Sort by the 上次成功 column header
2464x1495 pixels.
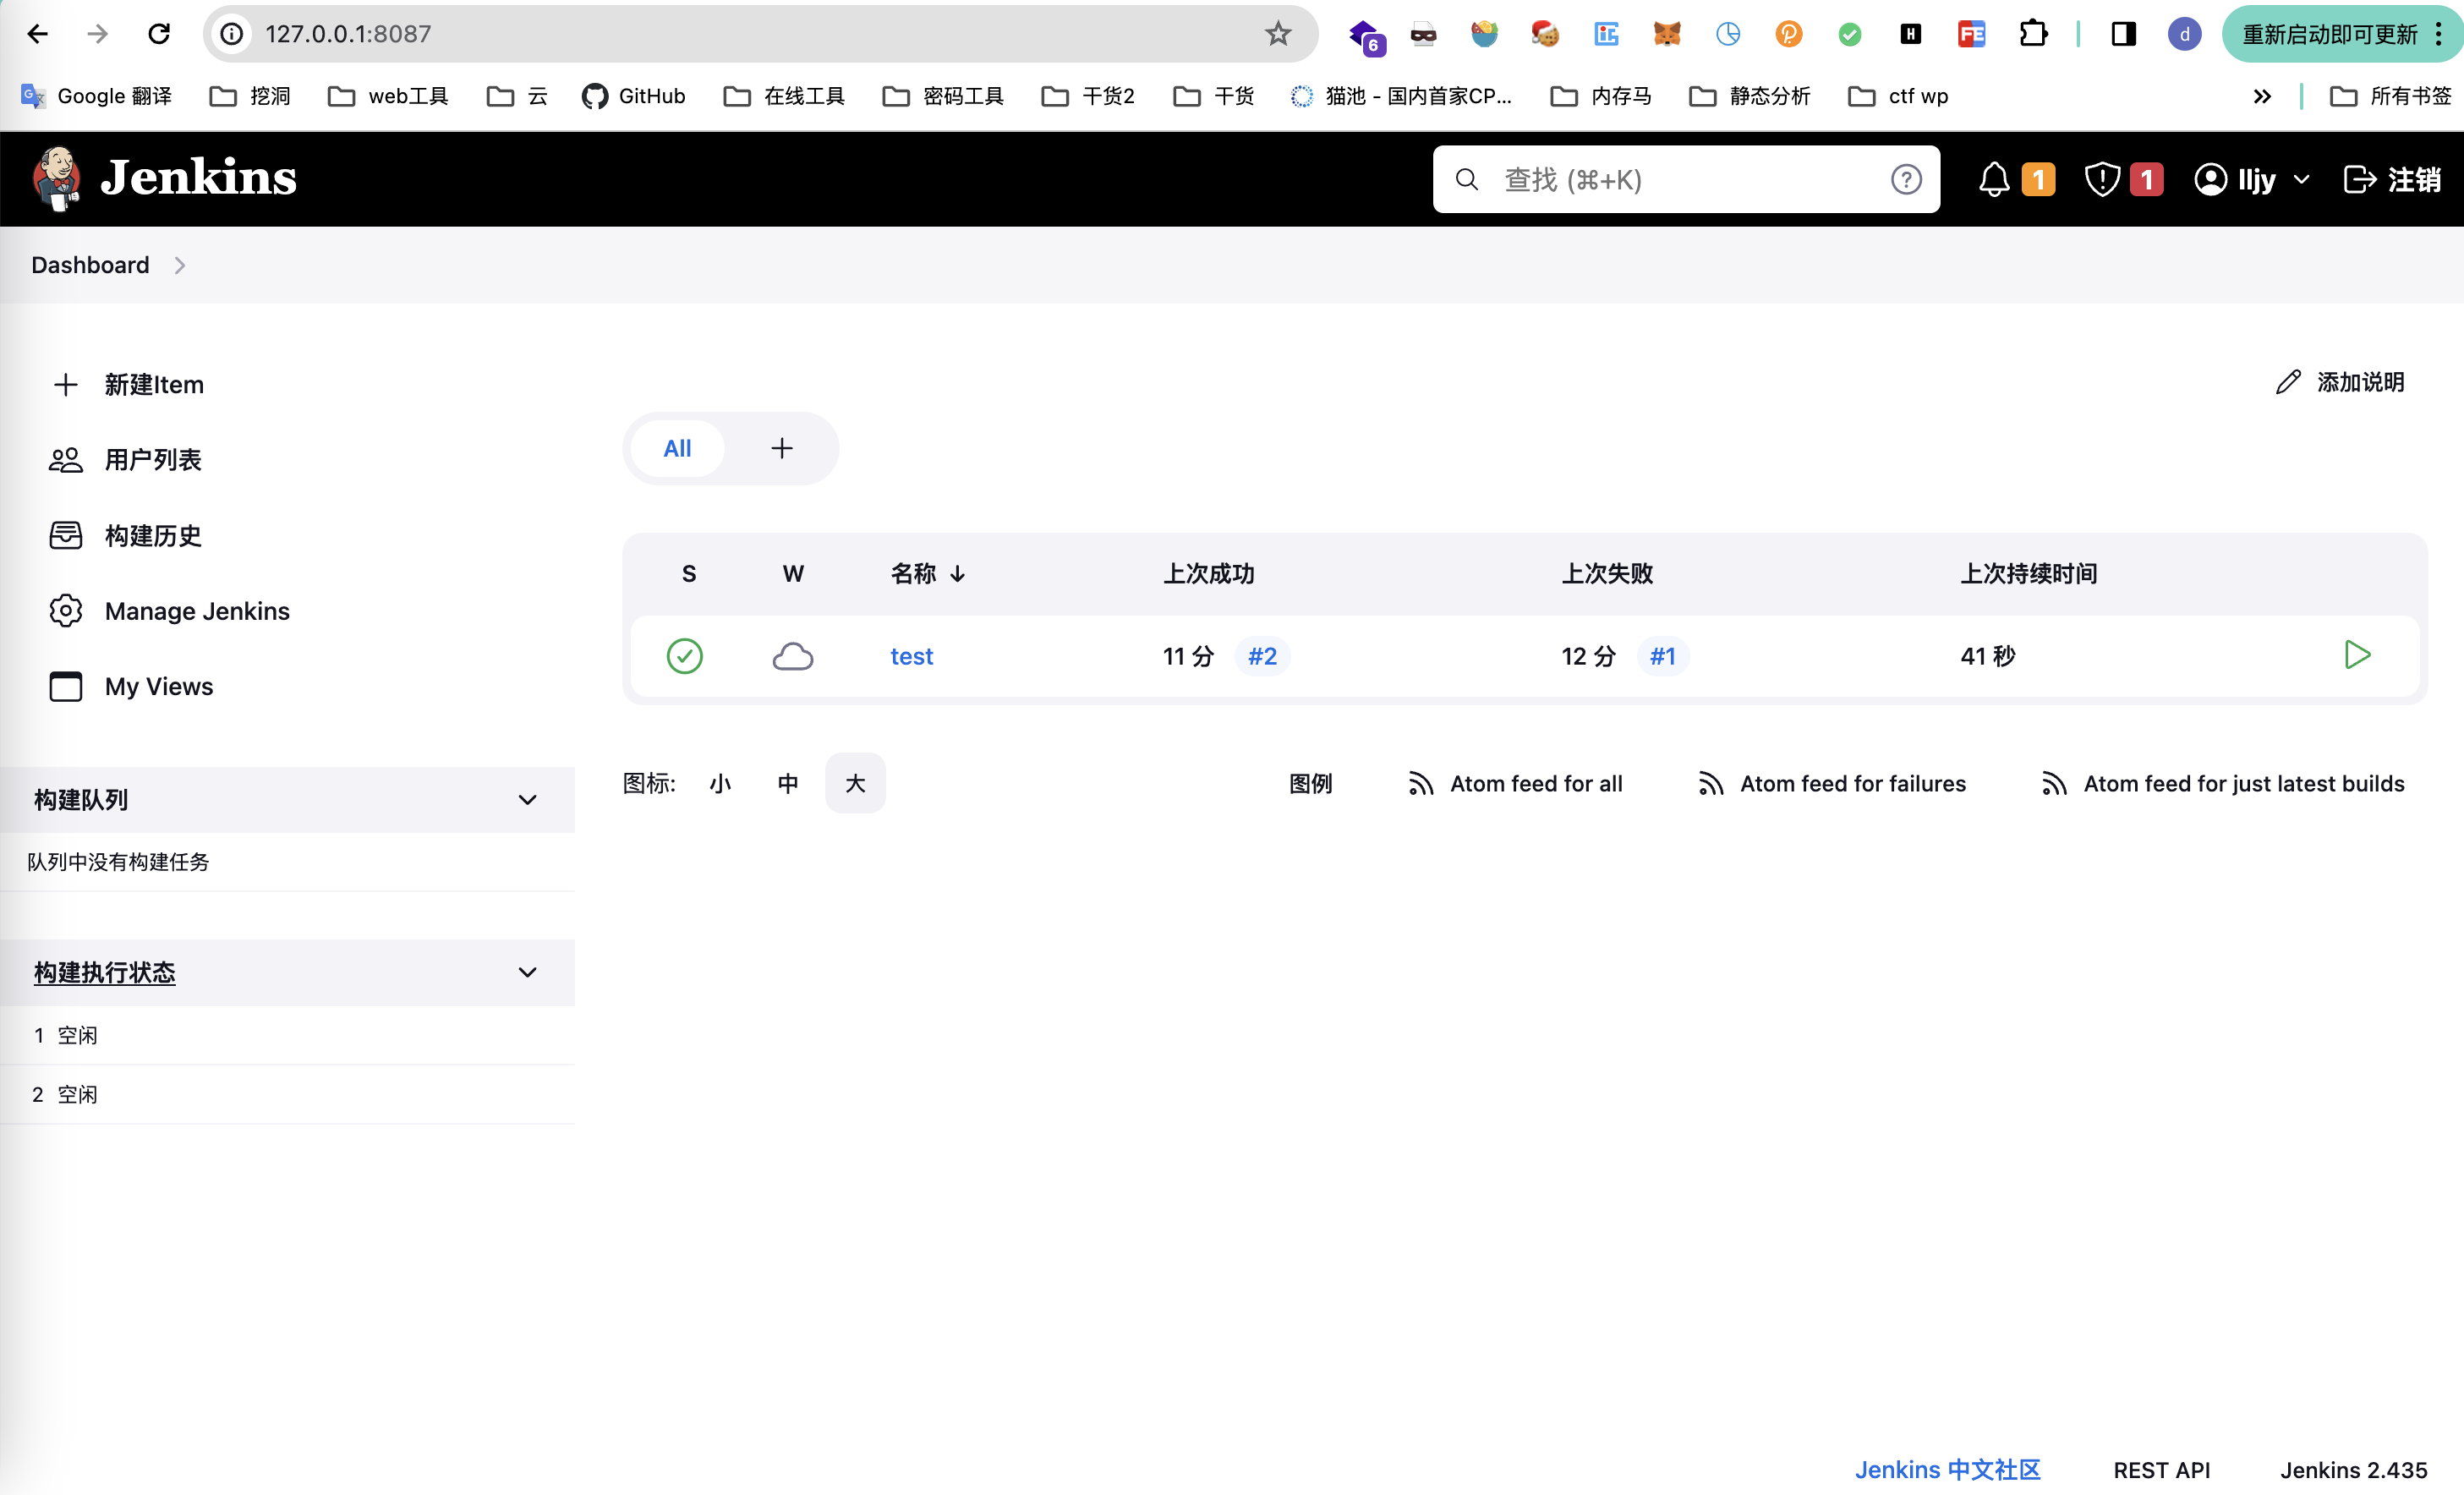tap(1208, 574)
